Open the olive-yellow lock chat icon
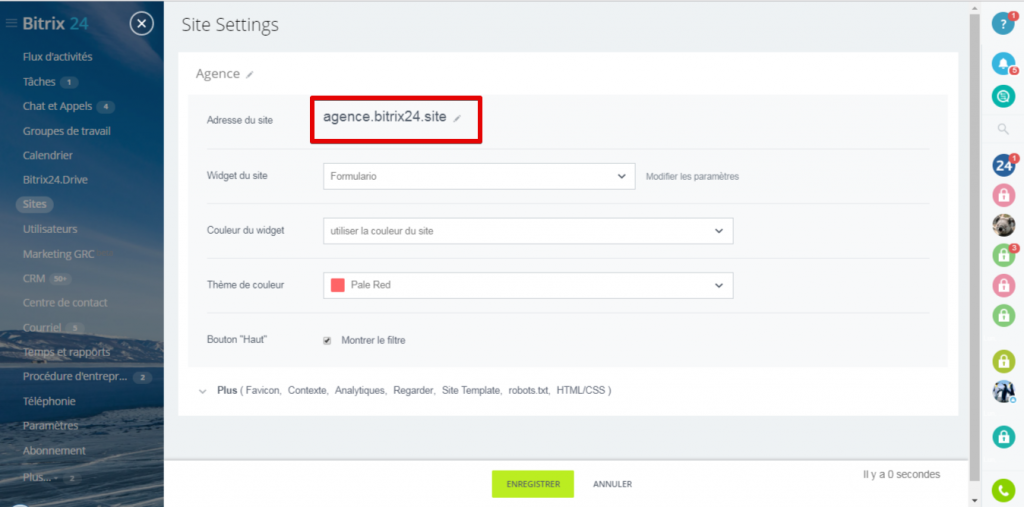 [x=1003, y=361]
